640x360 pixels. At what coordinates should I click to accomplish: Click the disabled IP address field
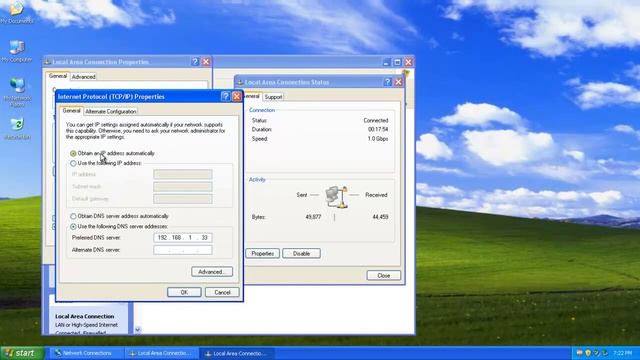pos(183,174)
